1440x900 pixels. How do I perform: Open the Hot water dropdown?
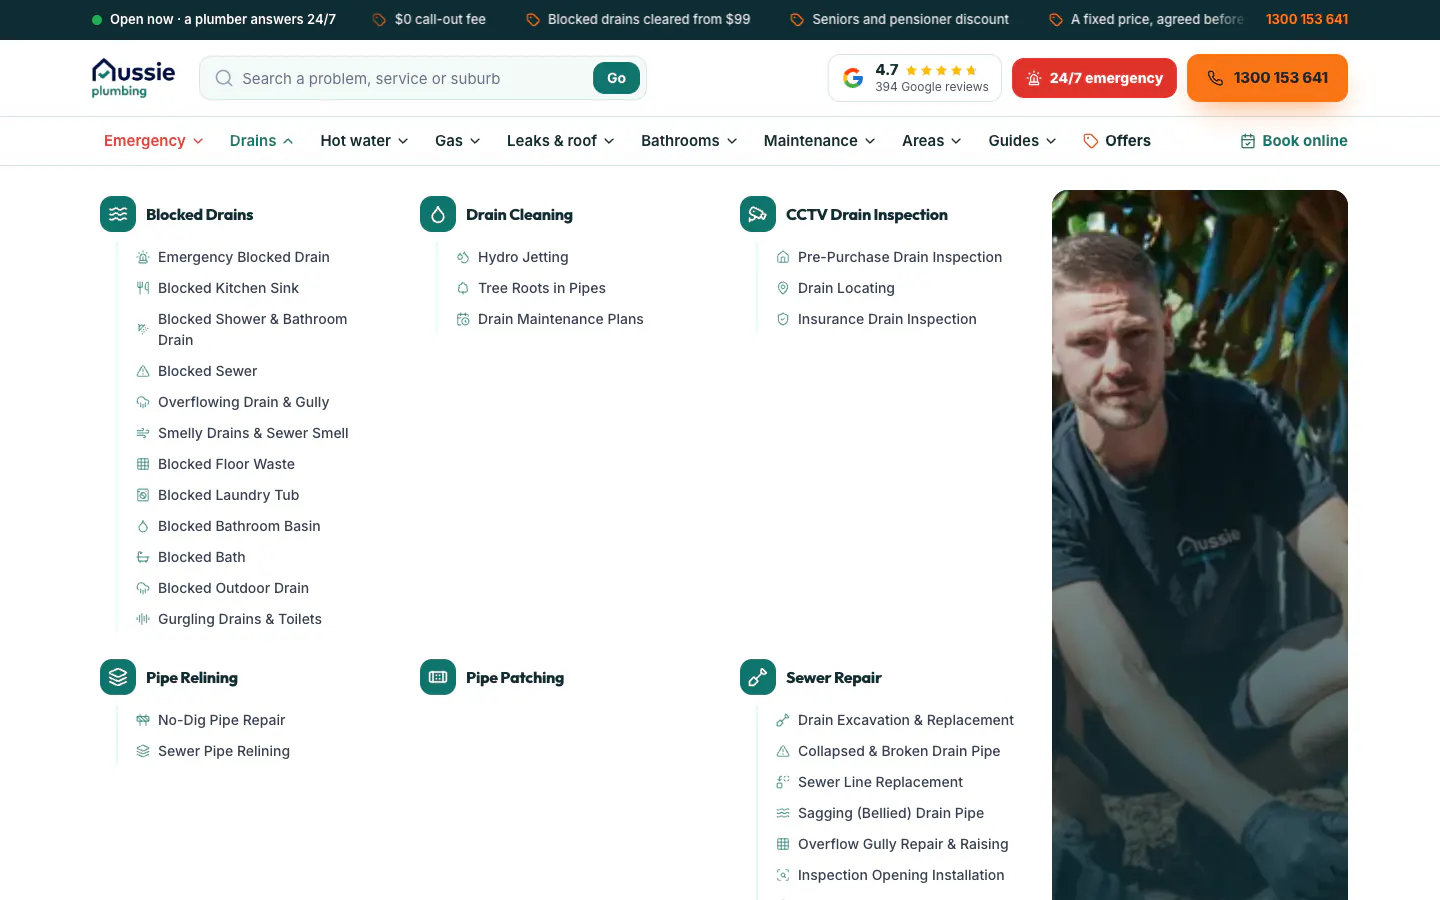[364, 141]
